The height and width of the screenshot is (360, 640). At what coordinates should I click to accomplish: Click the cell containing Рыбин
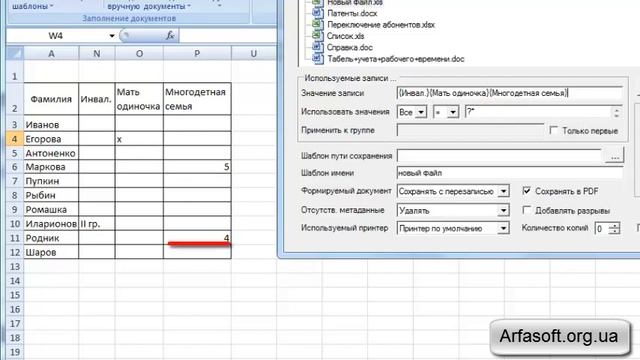click(51, 195)
